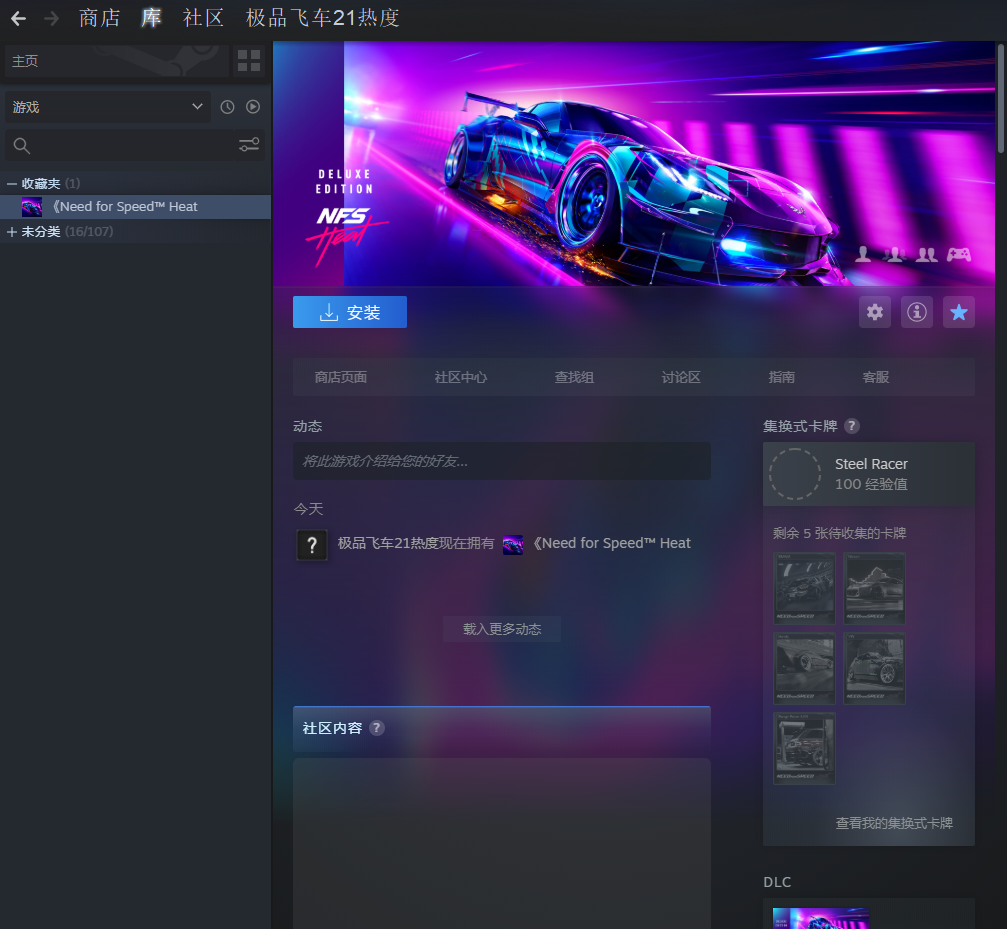Click 载入更多动态 button
Viewport: 1007px width, 929px height.
coord(501,629)
